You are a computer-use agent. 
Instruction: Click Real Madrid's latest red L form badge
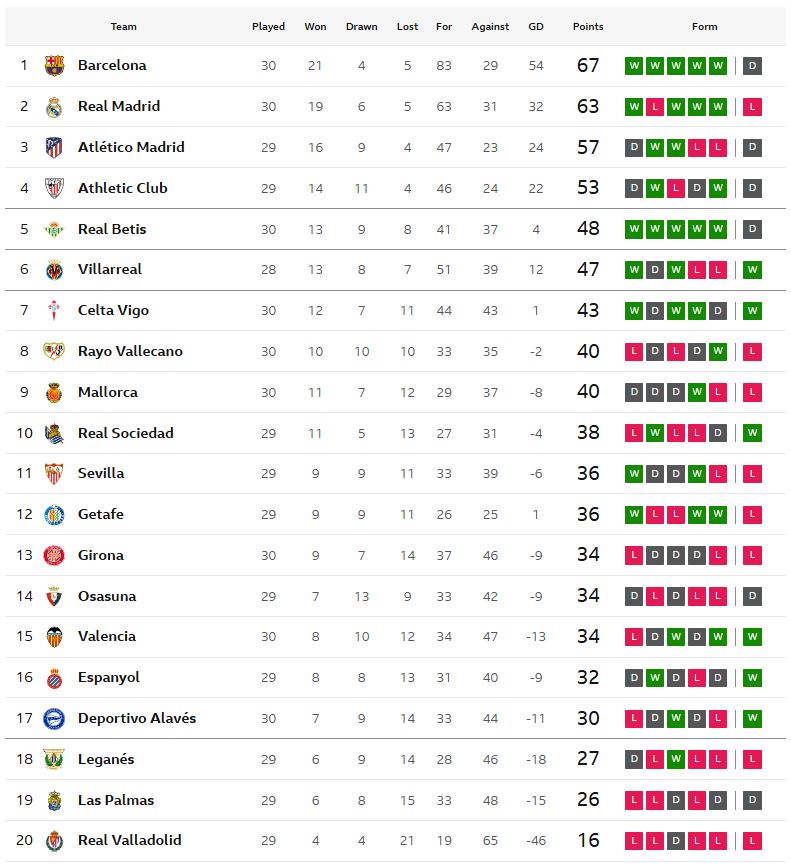[753, 107]
